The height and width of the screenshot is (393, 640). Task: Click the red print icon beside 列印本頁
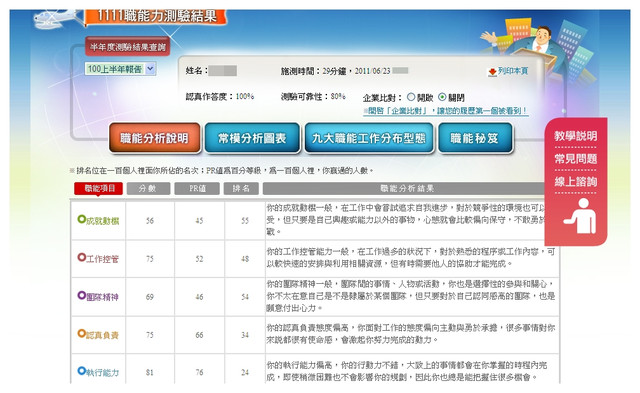pos(492,72)
